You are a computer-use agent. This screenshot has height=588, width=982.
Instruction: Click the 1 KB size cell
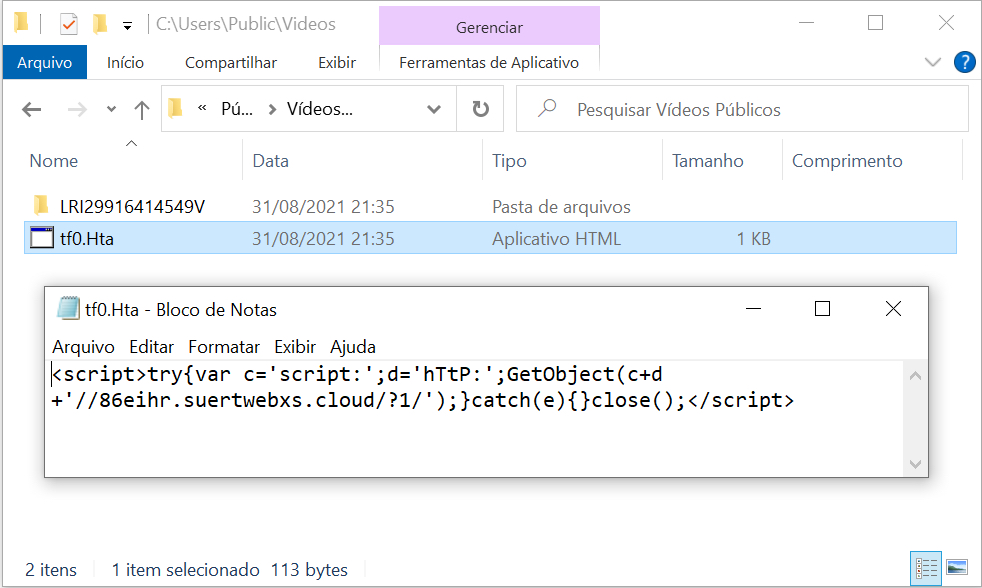(753, 239)
